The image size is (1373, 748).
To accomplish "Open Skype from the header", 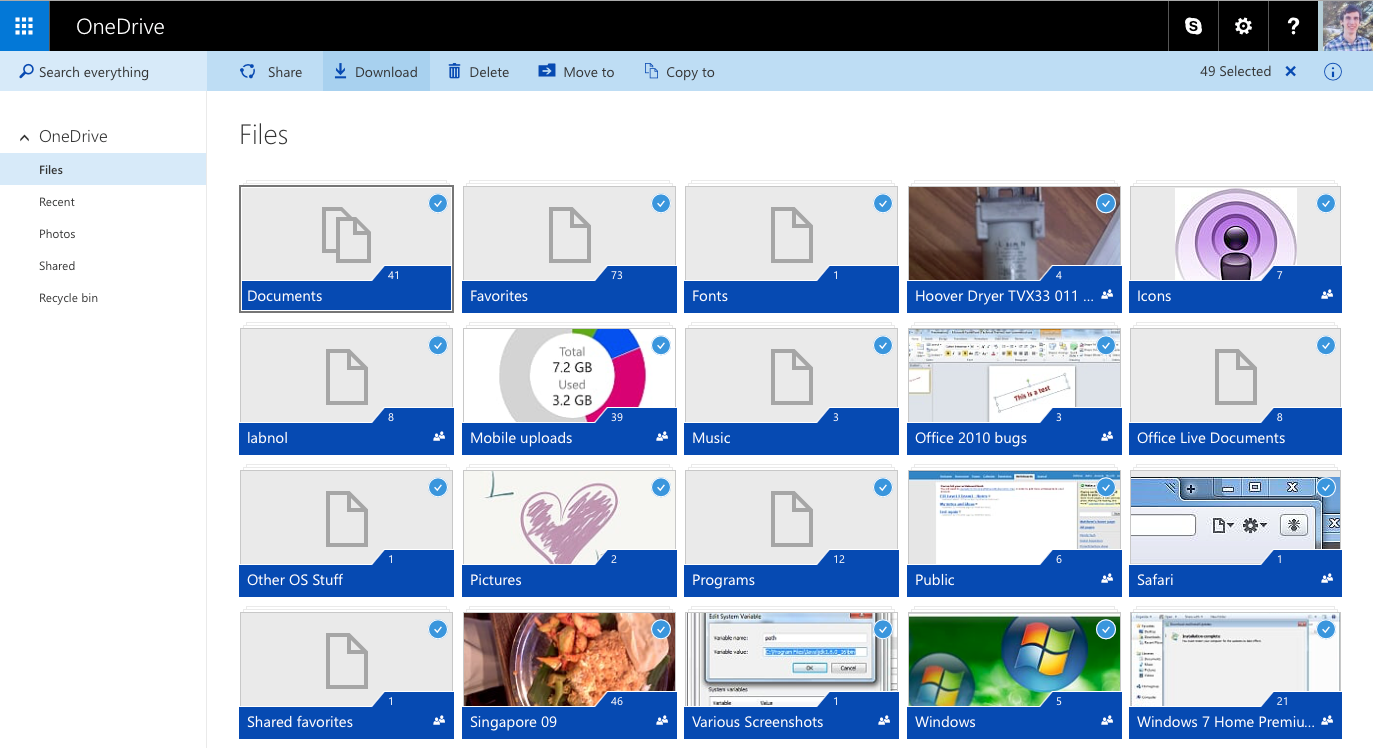I will coord(1193,26).
